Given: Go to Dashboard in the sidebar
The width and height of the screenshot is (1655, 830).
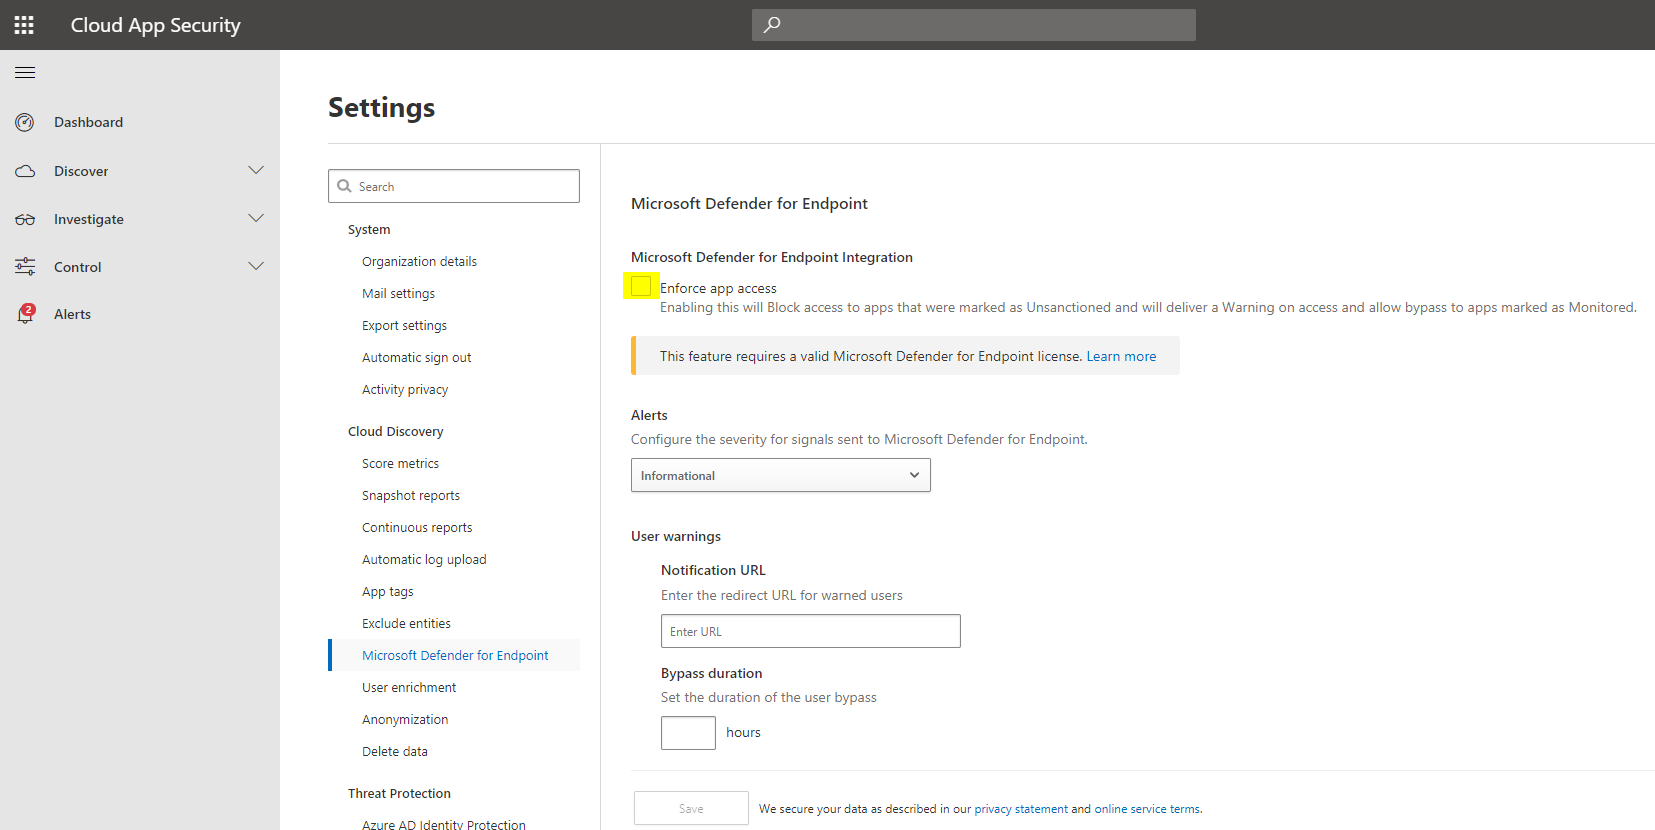Looking at the screenshot, I should point(88,122).
